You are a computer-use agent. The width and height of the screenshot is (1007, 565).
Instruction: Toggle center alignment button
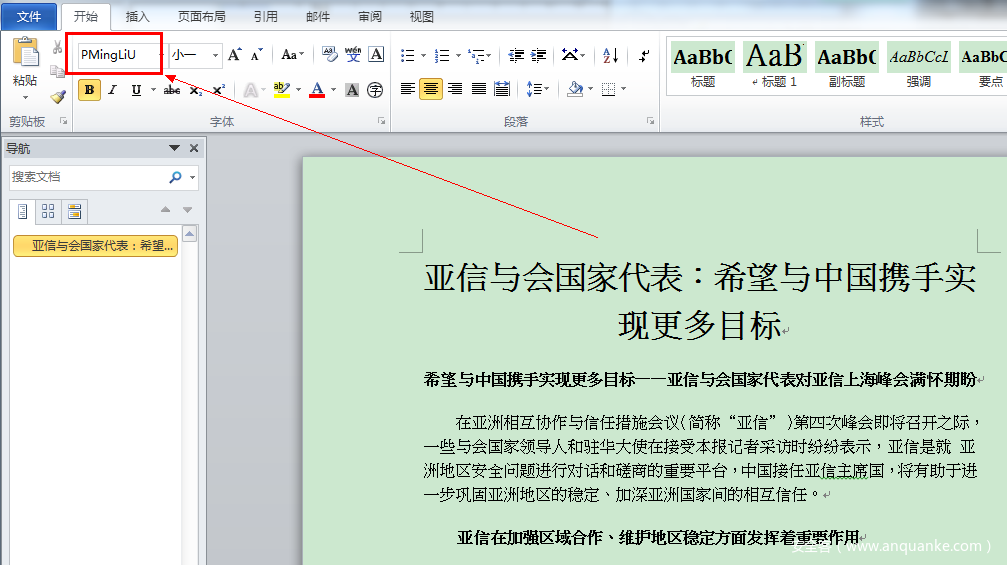click(x=431, y=89)
